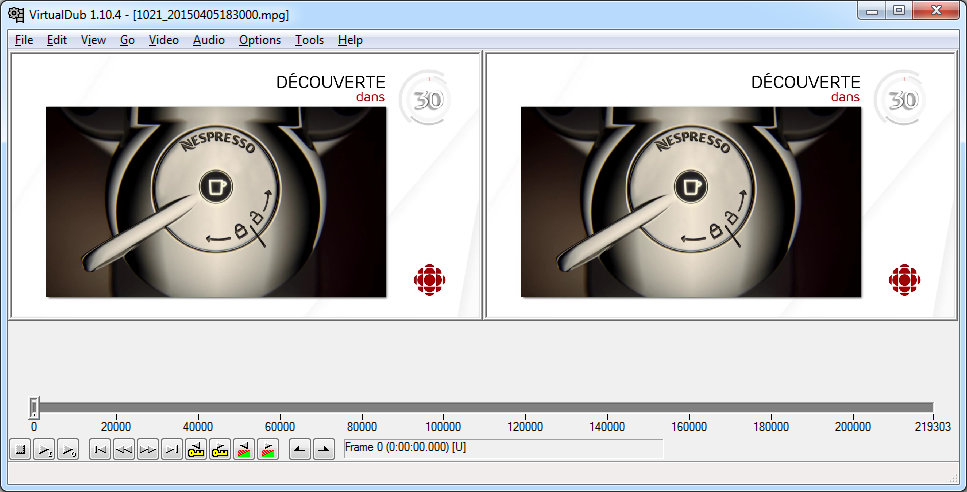The width and height of the screenshot is (967, 492).
Task: Click the timeline track near frame 100000
Action: coord(443,407)
